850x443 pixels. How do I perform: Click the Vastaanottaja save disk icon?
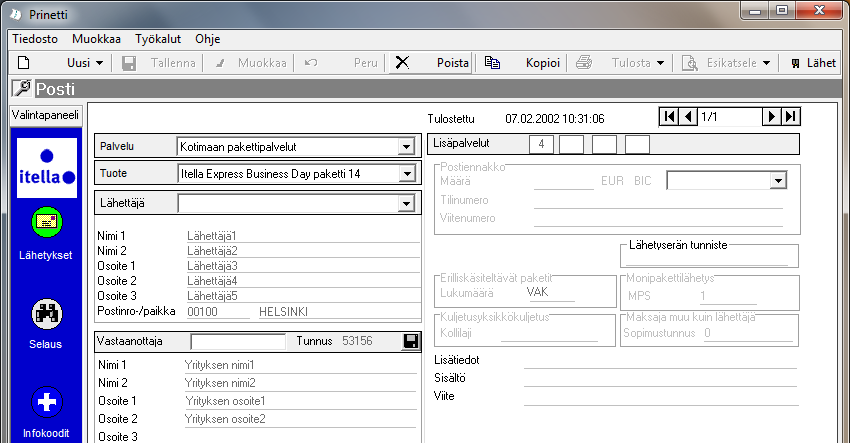pos(411,341)
